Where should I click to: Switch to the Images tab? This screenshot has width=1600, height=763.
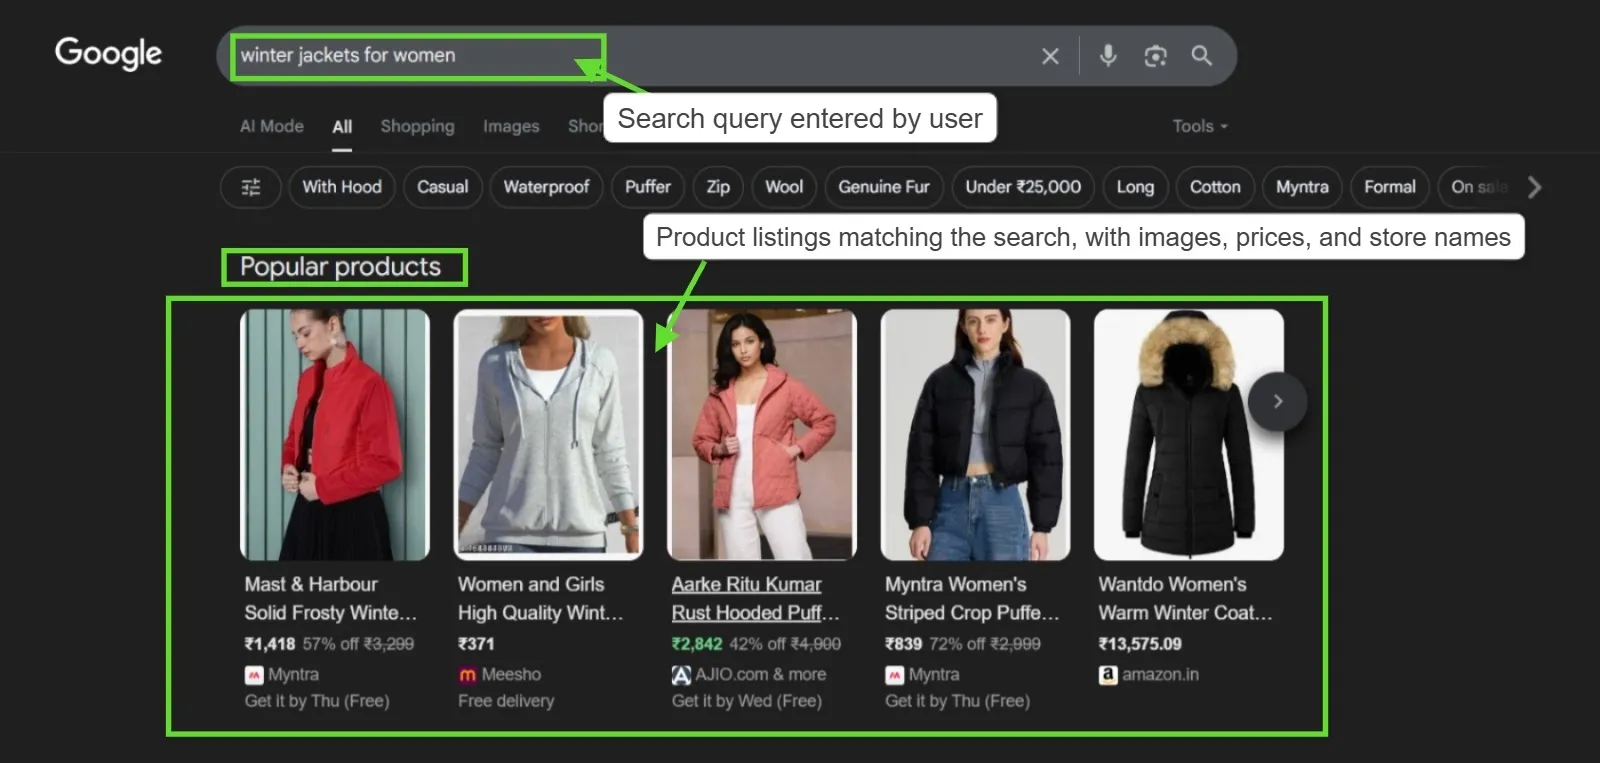click(511, 126)
